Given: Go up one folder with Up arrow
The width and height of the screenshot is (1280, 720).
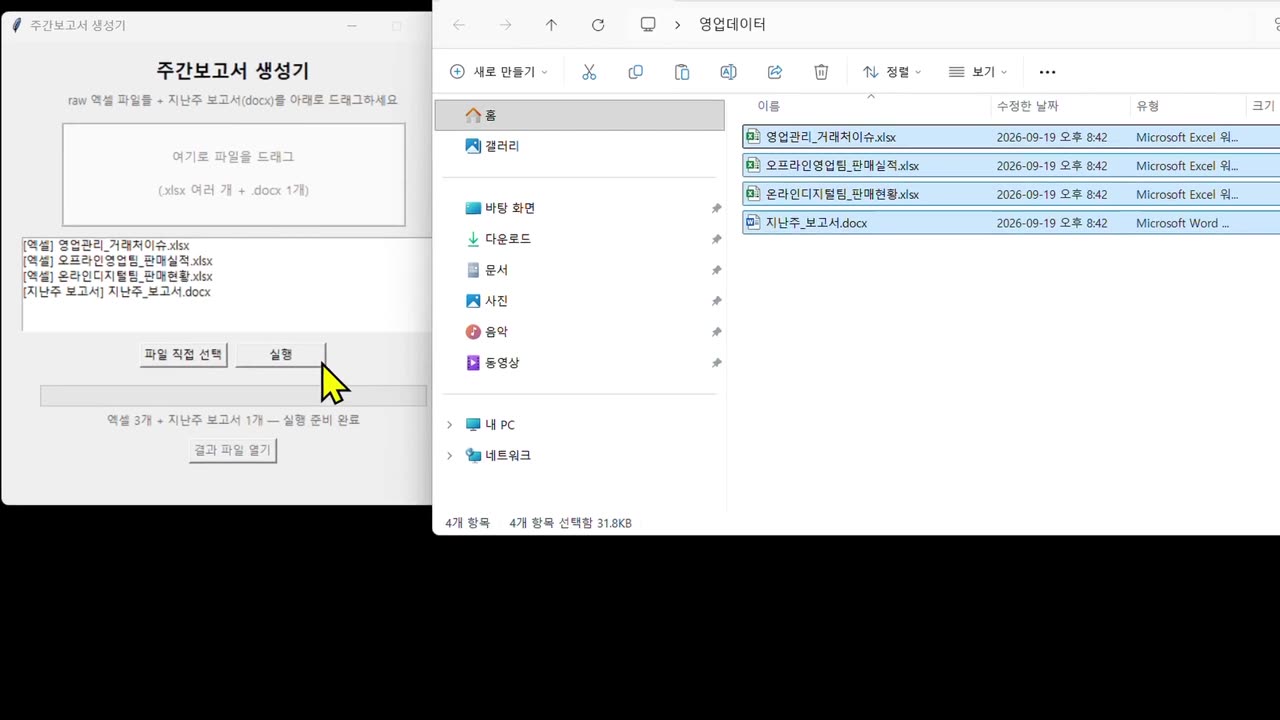Looking at the screenshot, I should tap(551, 25).
